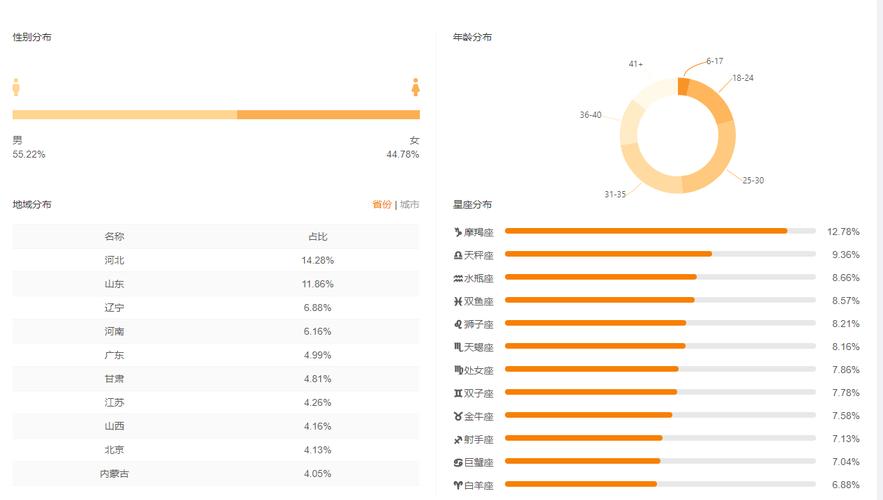
Task: Click the Leo symbol beside 狮子座
Action: tap(458, 324)
